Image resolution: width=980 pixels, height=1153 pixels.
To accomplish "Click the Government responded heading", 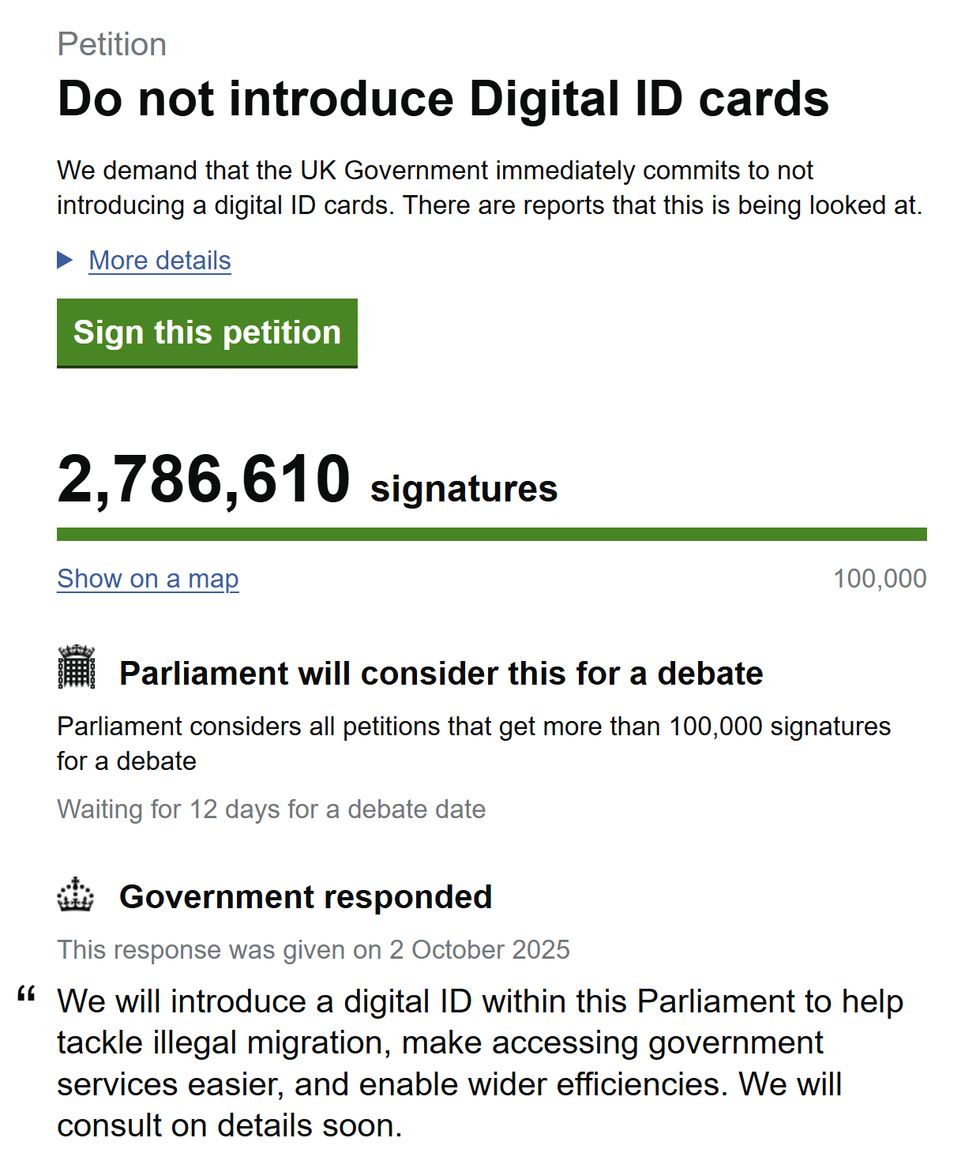I will [305, 896].
